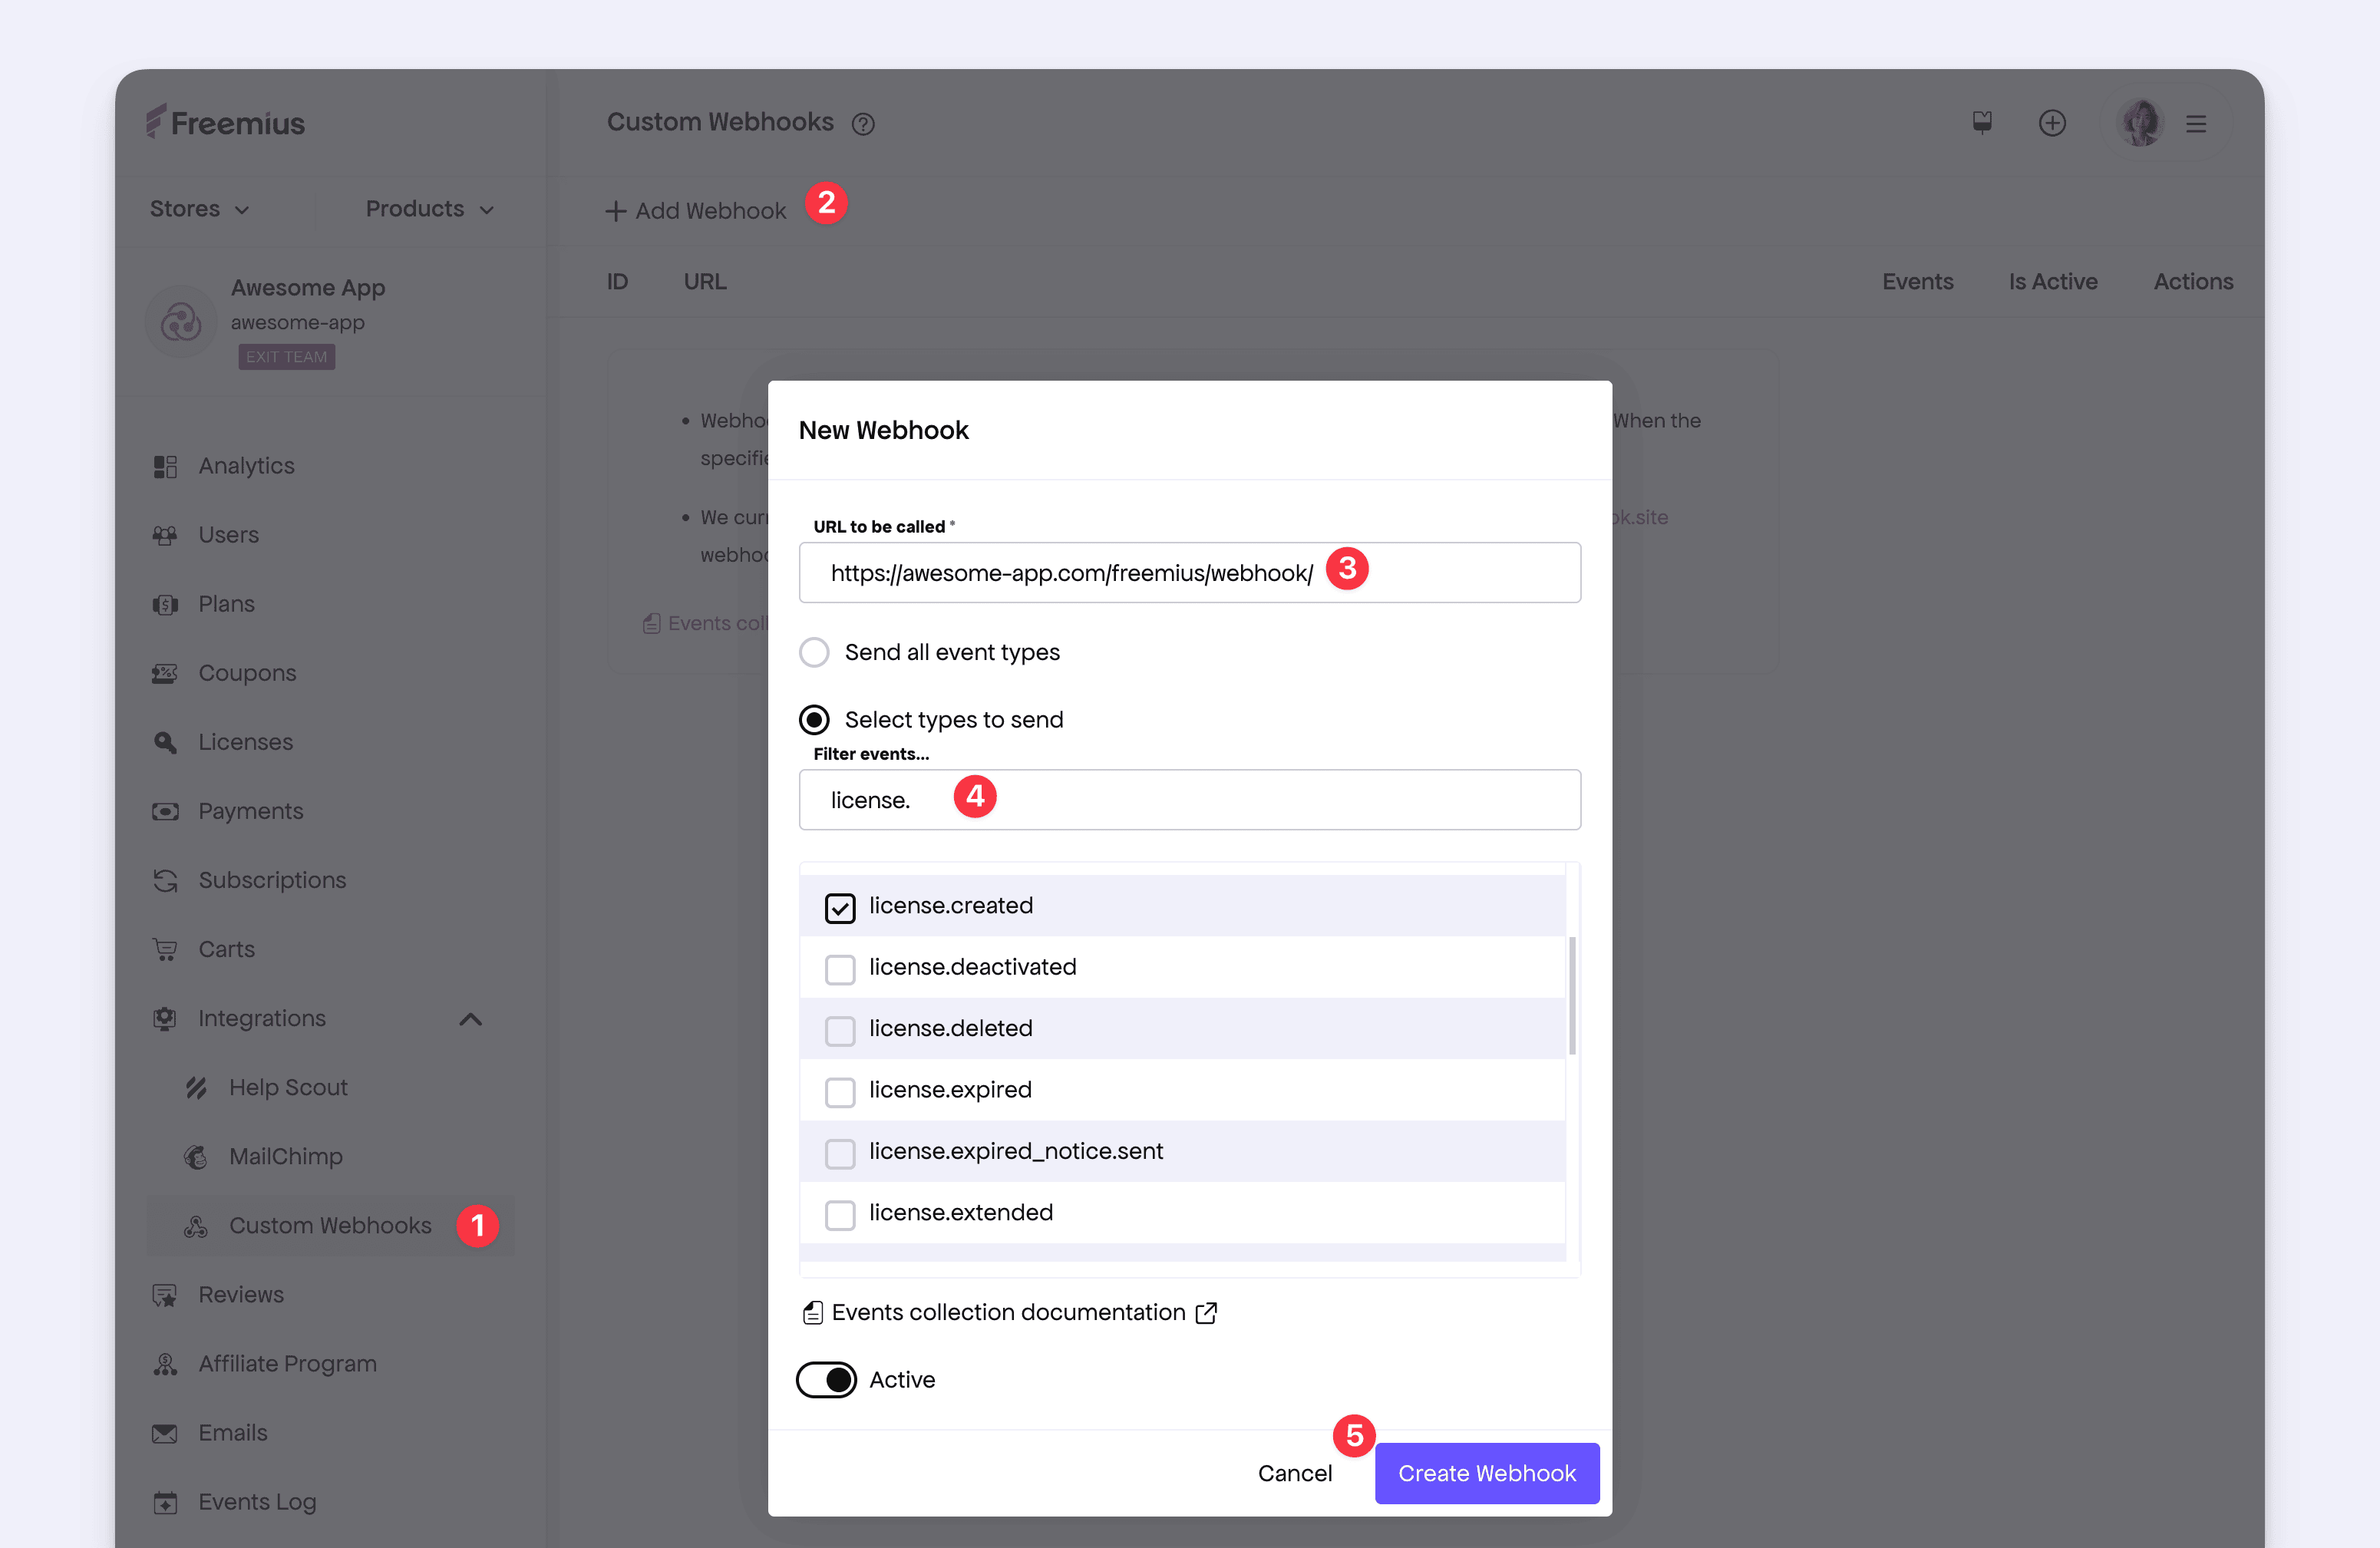Click Cancel in New Webhook dialog
Viewport: 2380px width, 1548px height.
click(x=1294, y=1473)
